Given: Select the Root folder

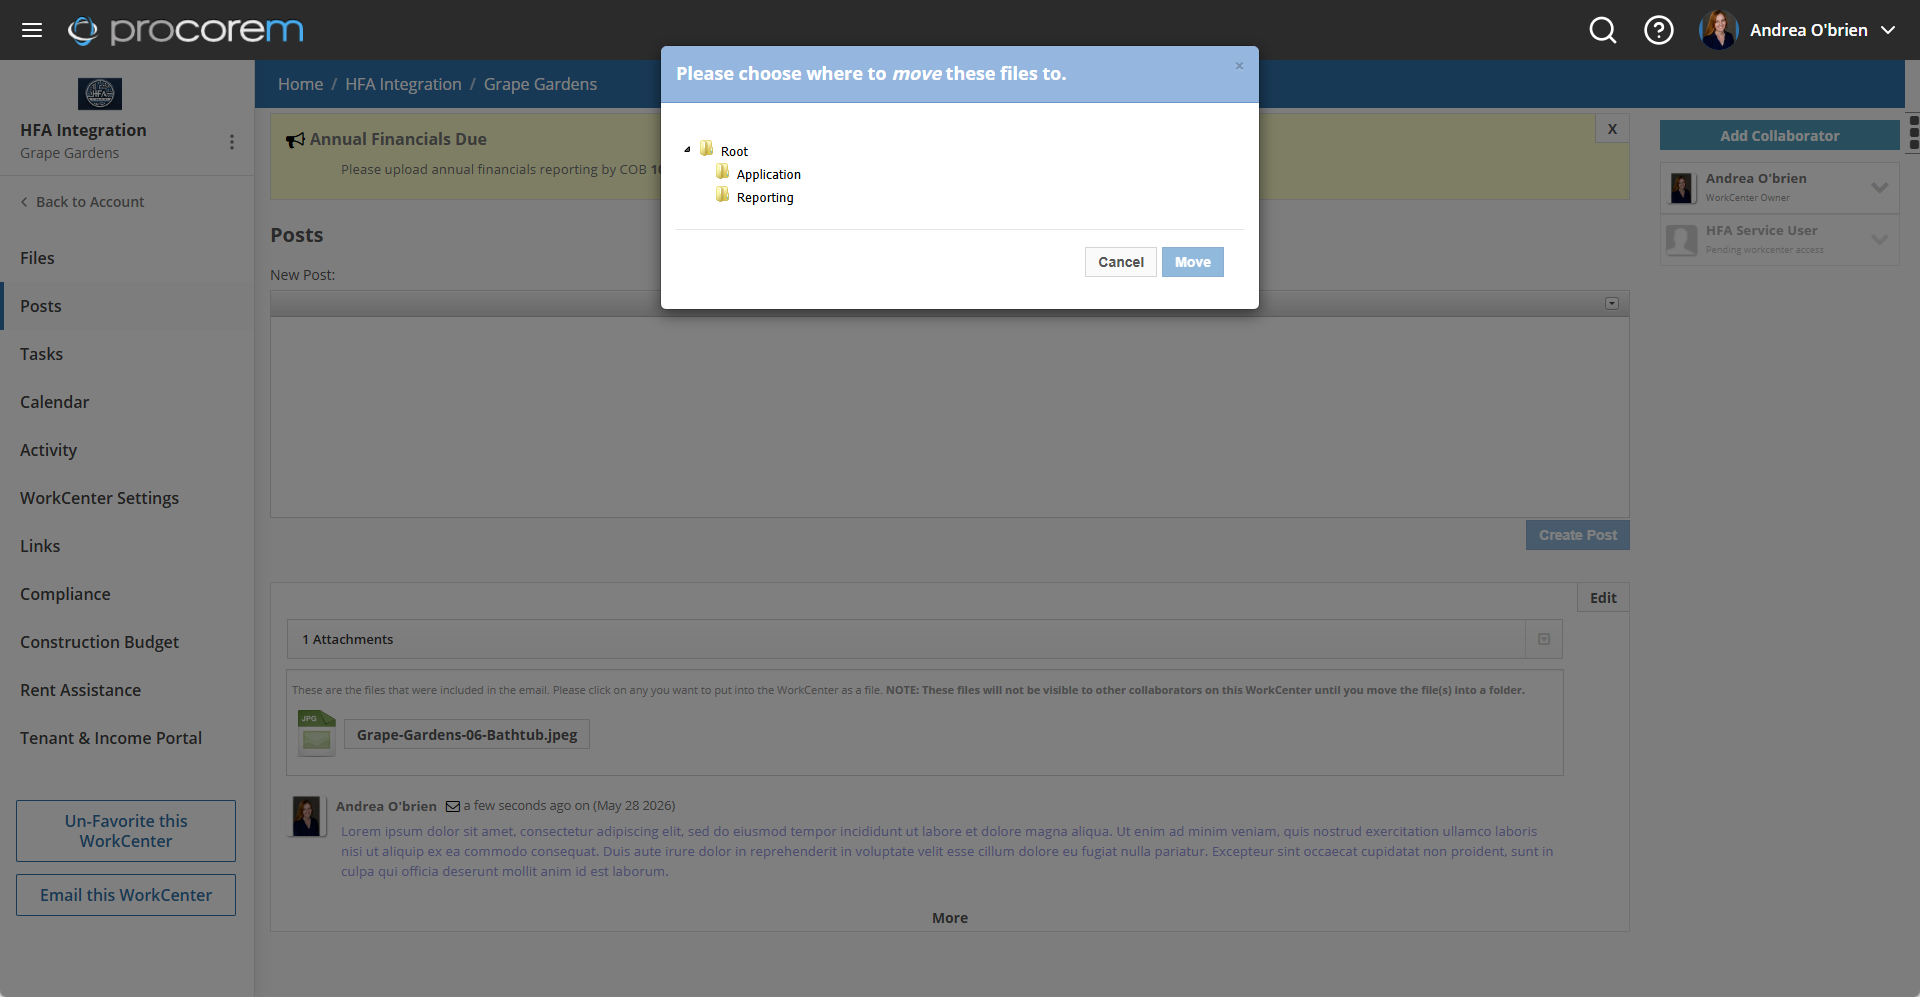Looking at the screenshot, I should point(734,152).
